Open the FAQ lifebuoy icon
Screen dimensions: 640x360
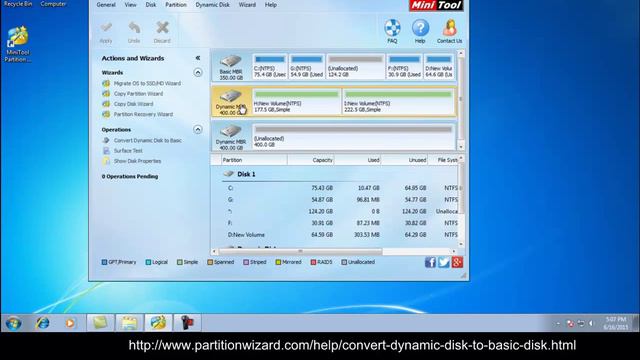click(x=392, y=28)
